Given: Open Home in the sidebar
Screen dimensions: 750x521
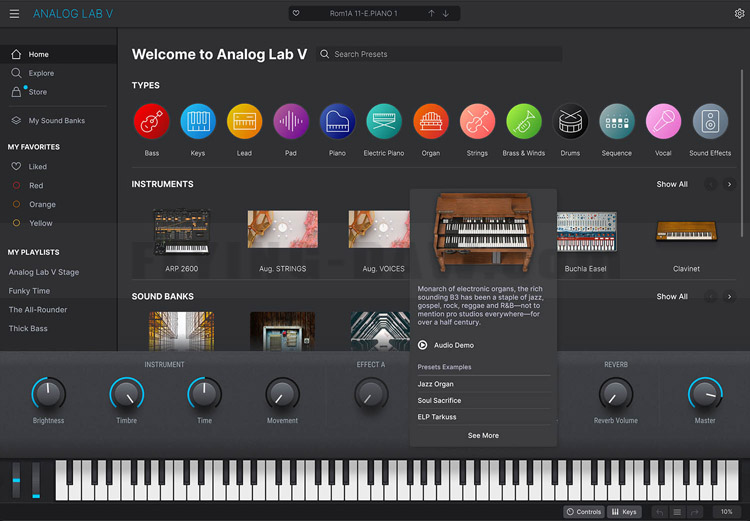Looking at the screenshot, I should (x=58, y=54).
